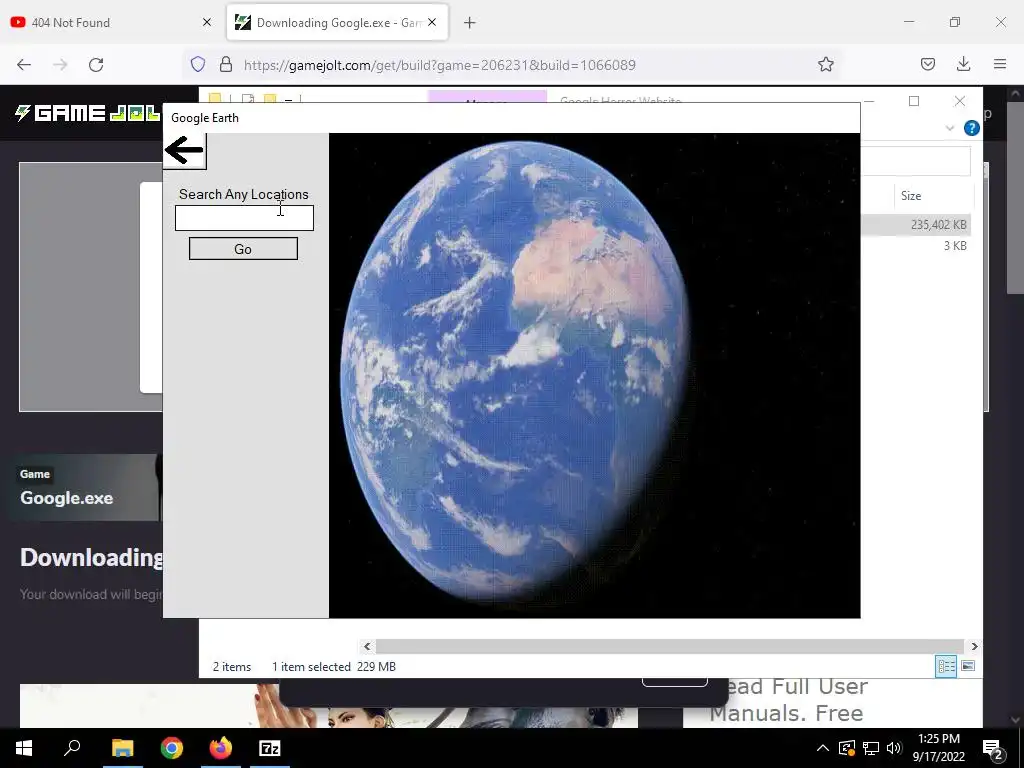Screen dimensions: 1024x768
Task: Open the taskbar clock and date
Action: tap(938, 748)
